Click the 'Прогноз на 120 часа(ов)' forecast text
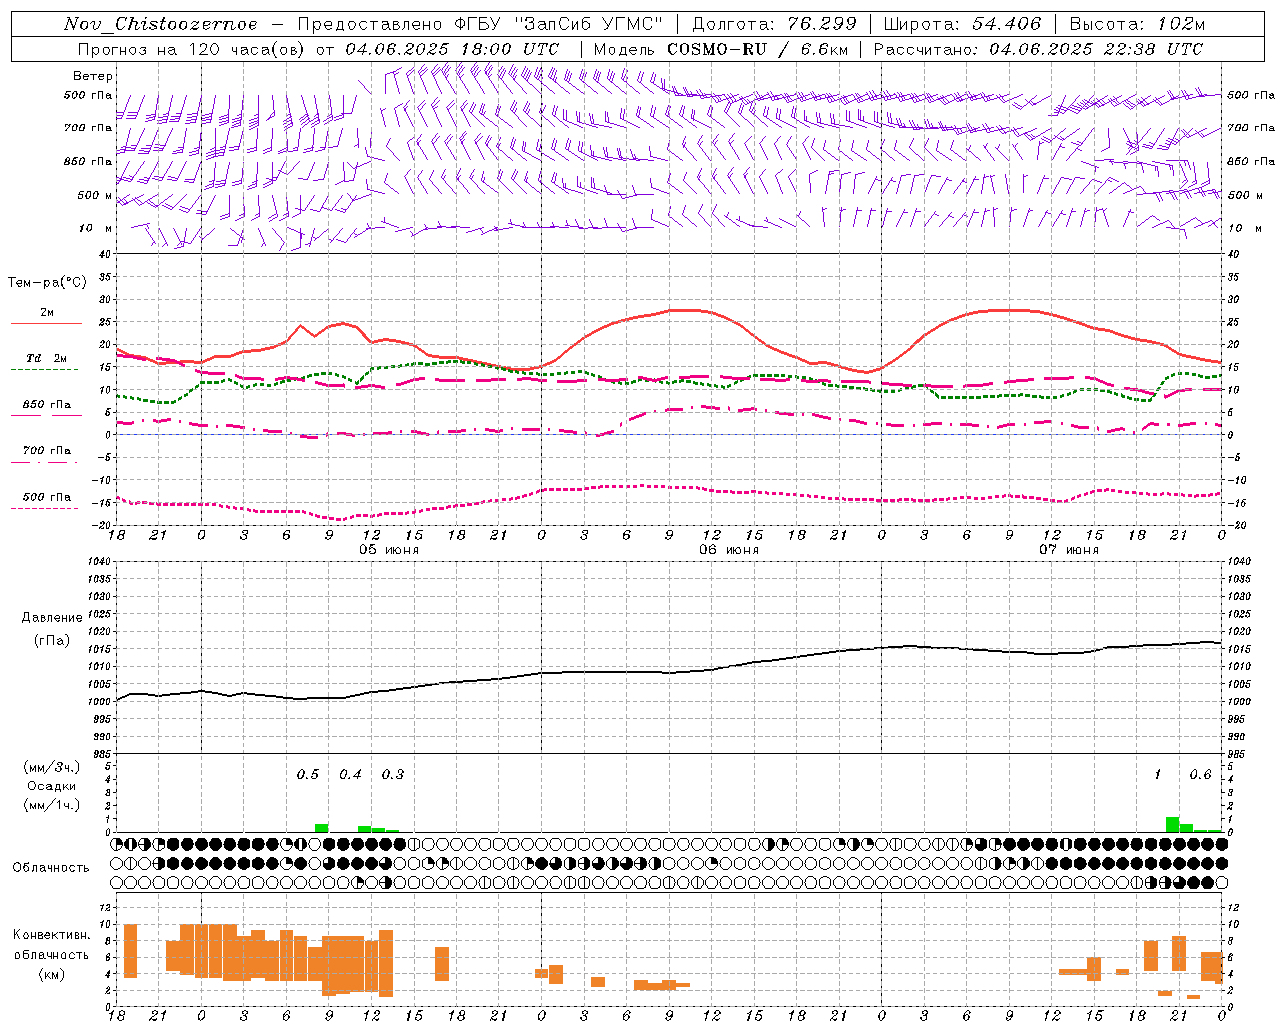This screenshot has width=1280, height=1024. [x=193, y=49]
